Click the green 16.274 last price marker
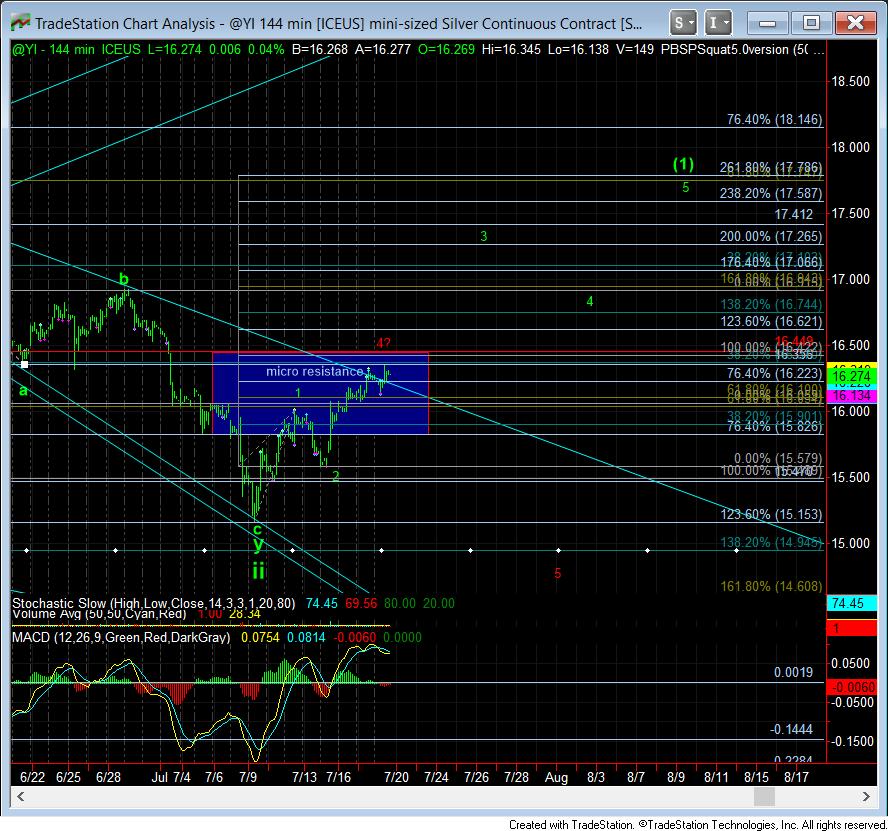 [x=851, y=376]
